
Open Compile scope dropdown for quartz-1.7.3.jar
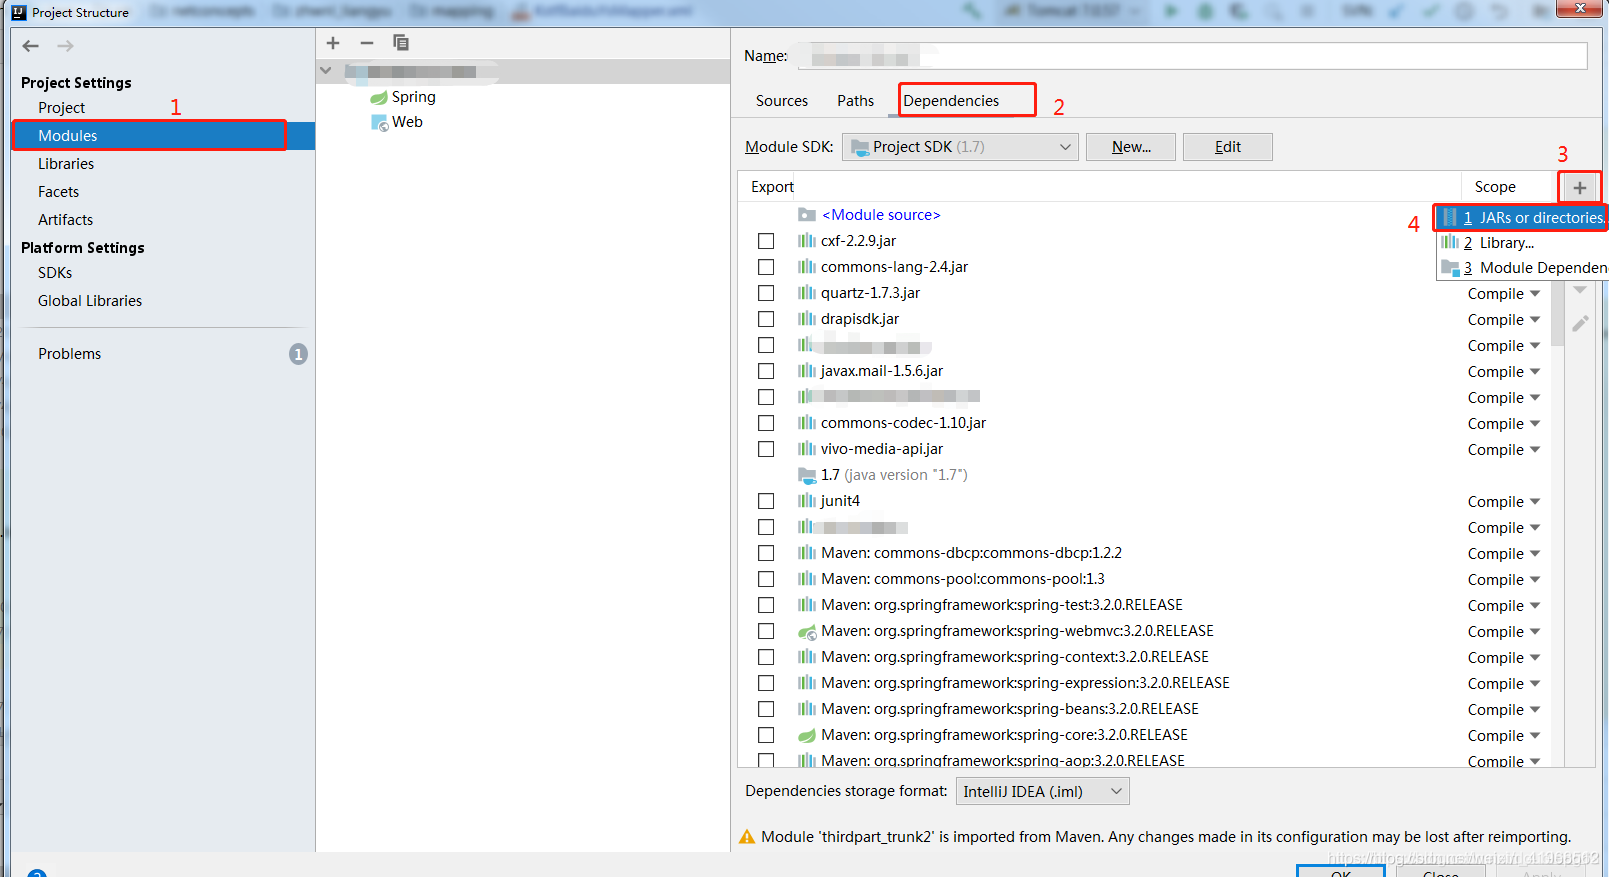pyautogui.click(x=1504, y=294)
